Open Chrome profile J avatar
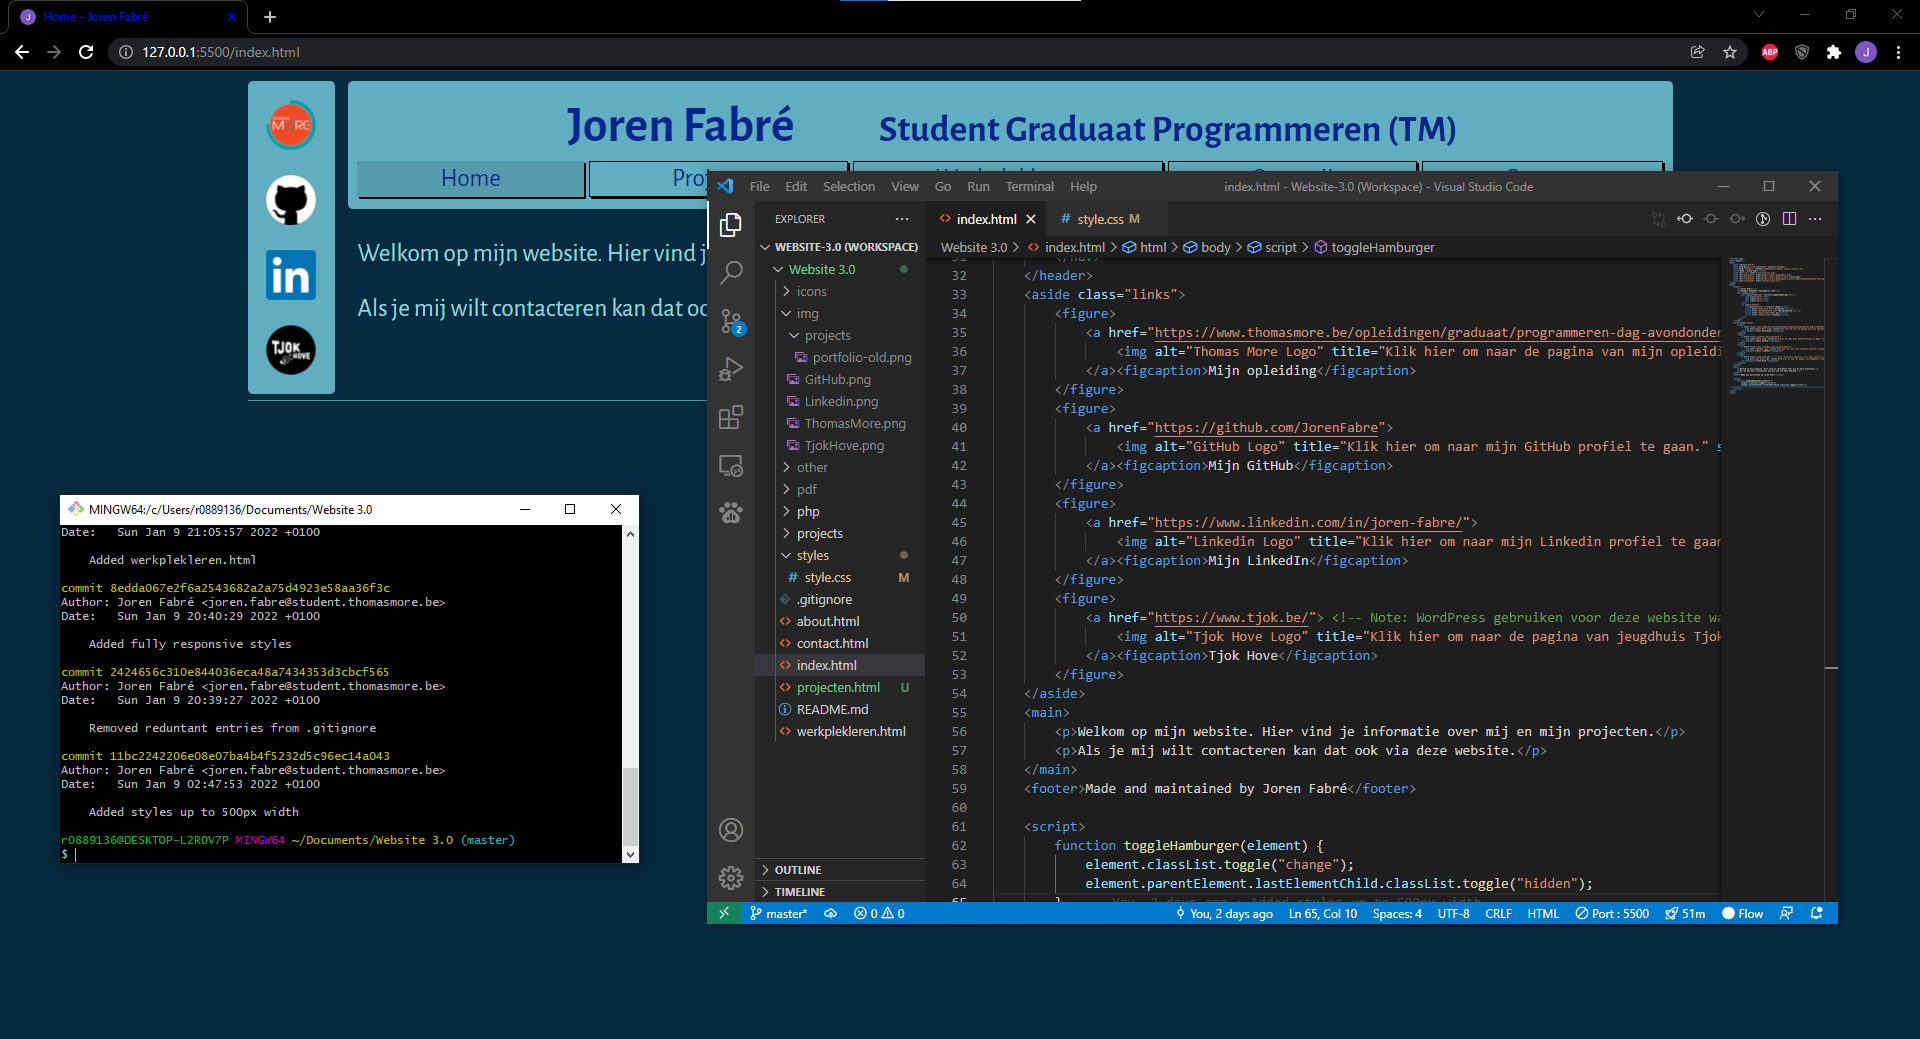The image size is (1920, 1039). point(1866,52)
